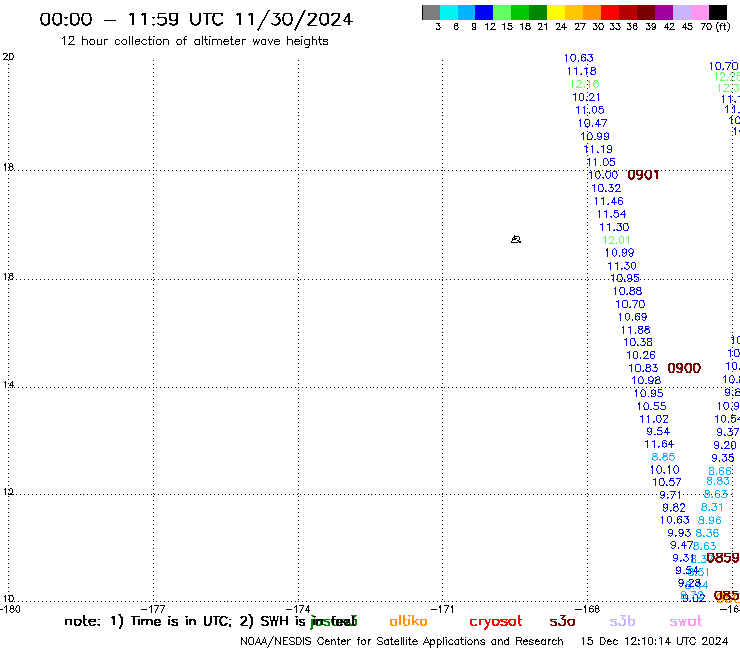
Task: Click the small island marker icon on the map
Action: point(516,239)
